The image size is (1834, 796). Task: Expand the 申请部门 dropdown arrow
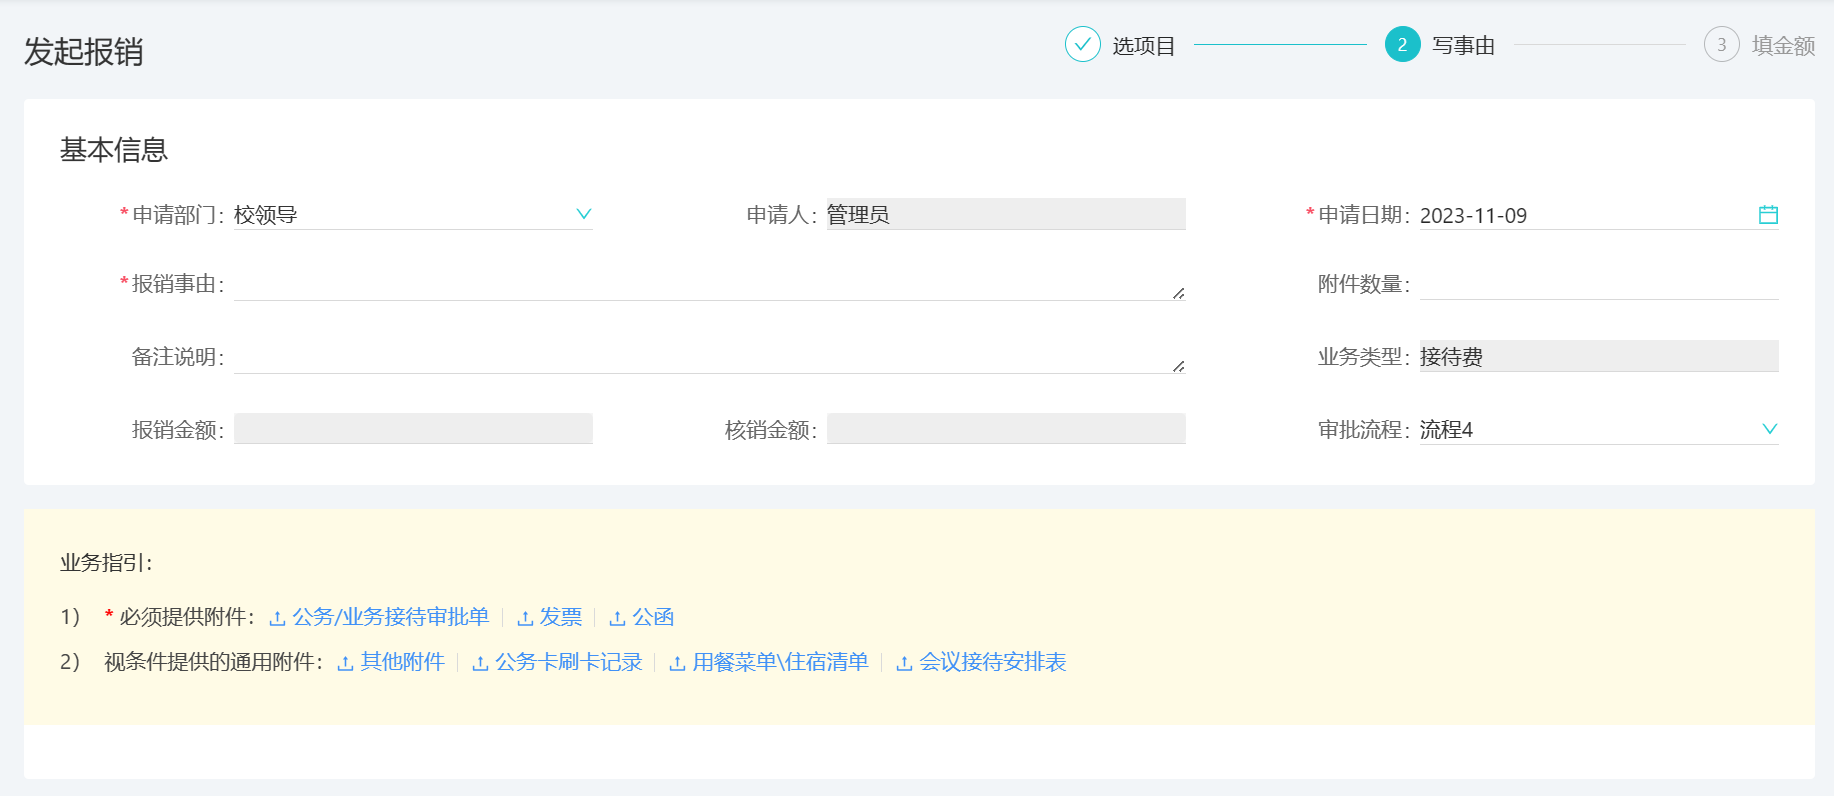(584, 214)
